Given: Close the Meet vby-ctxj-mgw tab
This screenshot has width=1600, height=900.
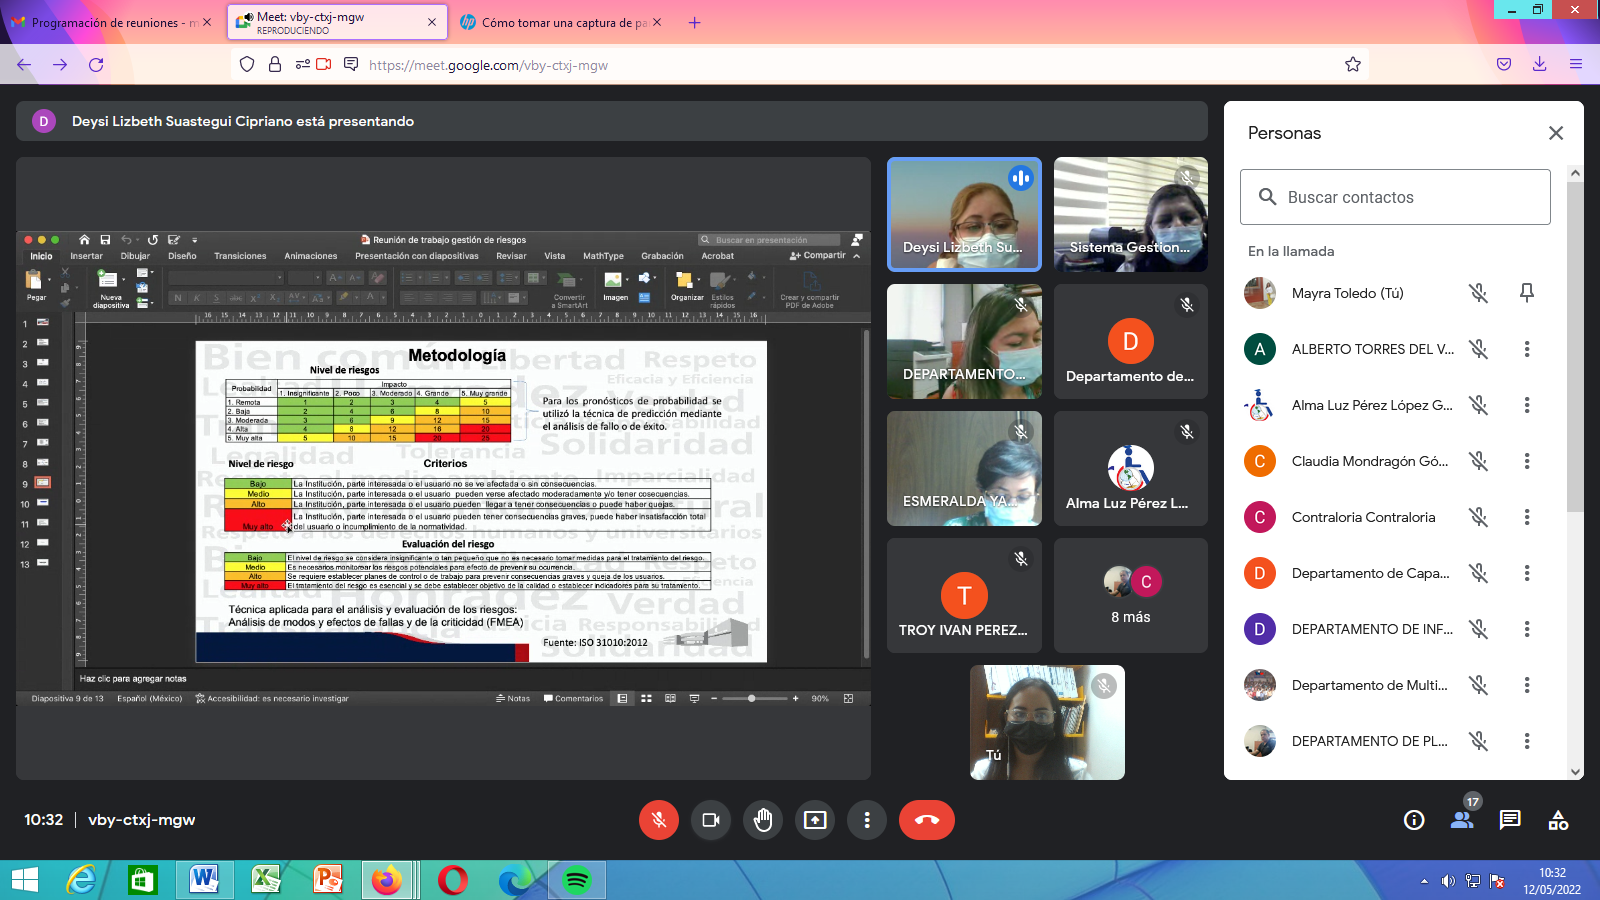Looking at the screenshot, I should pos(432,22).
